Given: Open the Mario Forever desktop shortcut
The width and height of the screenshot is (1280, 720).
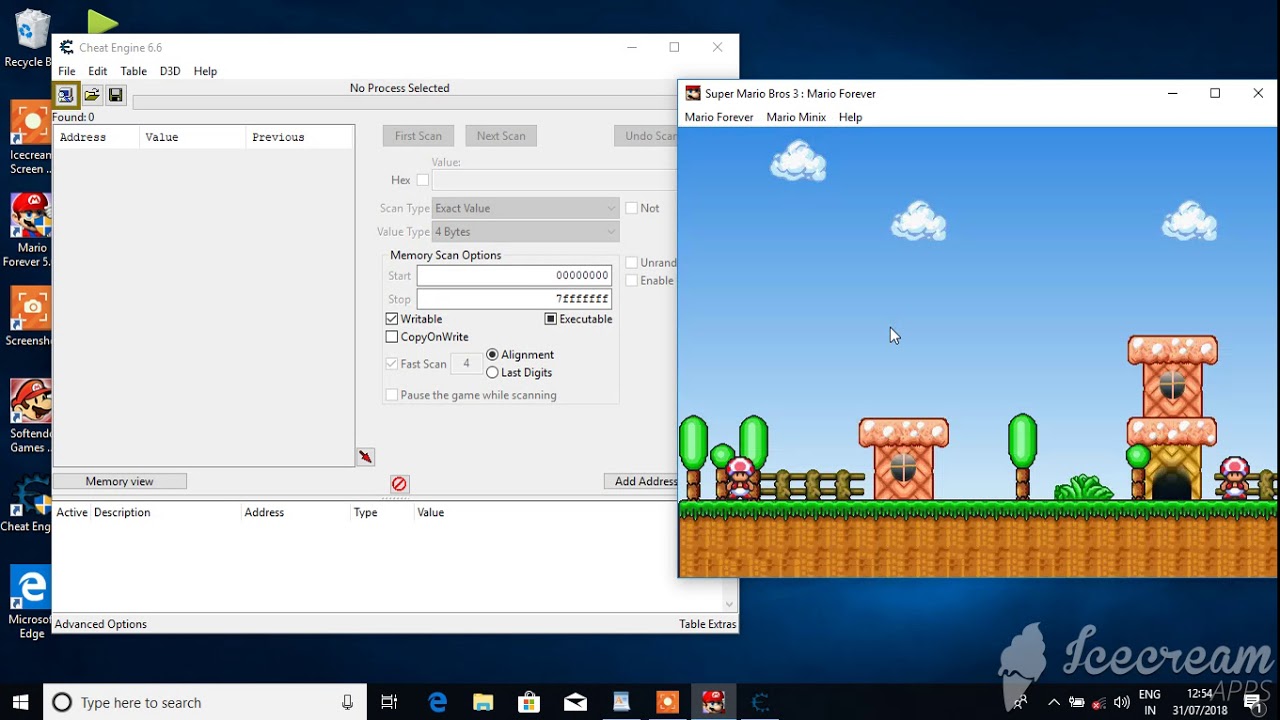Looking at the screenshot, I should click(x=30, y=230).
